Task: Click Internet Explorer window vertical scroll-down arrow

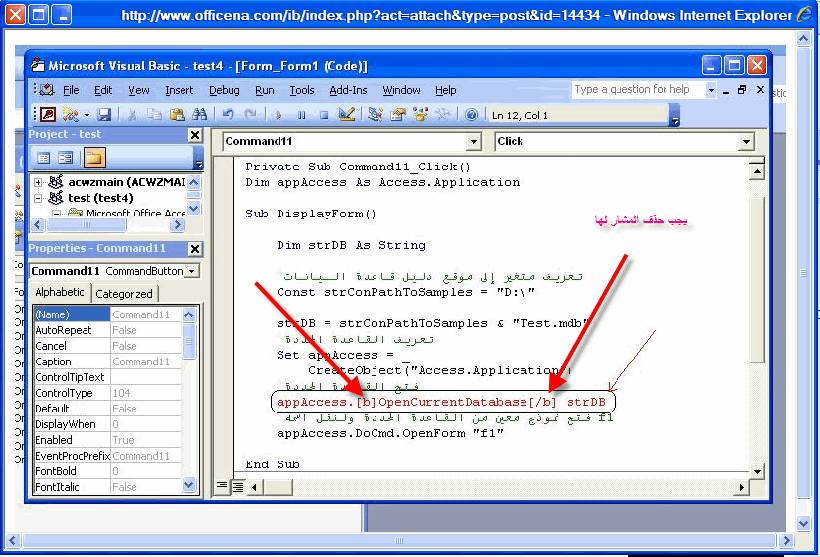Action: [x=804, y=522]
